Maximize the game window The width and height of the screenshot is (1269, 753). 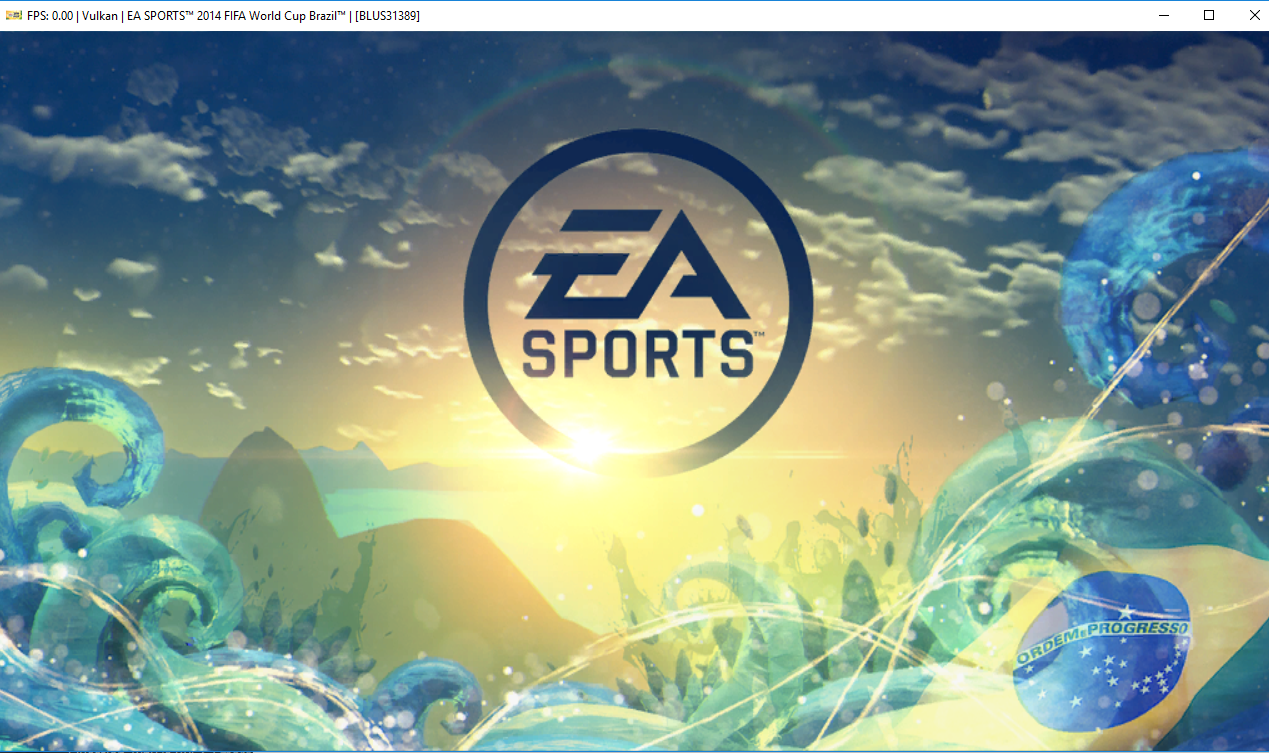coord(1209,15)
